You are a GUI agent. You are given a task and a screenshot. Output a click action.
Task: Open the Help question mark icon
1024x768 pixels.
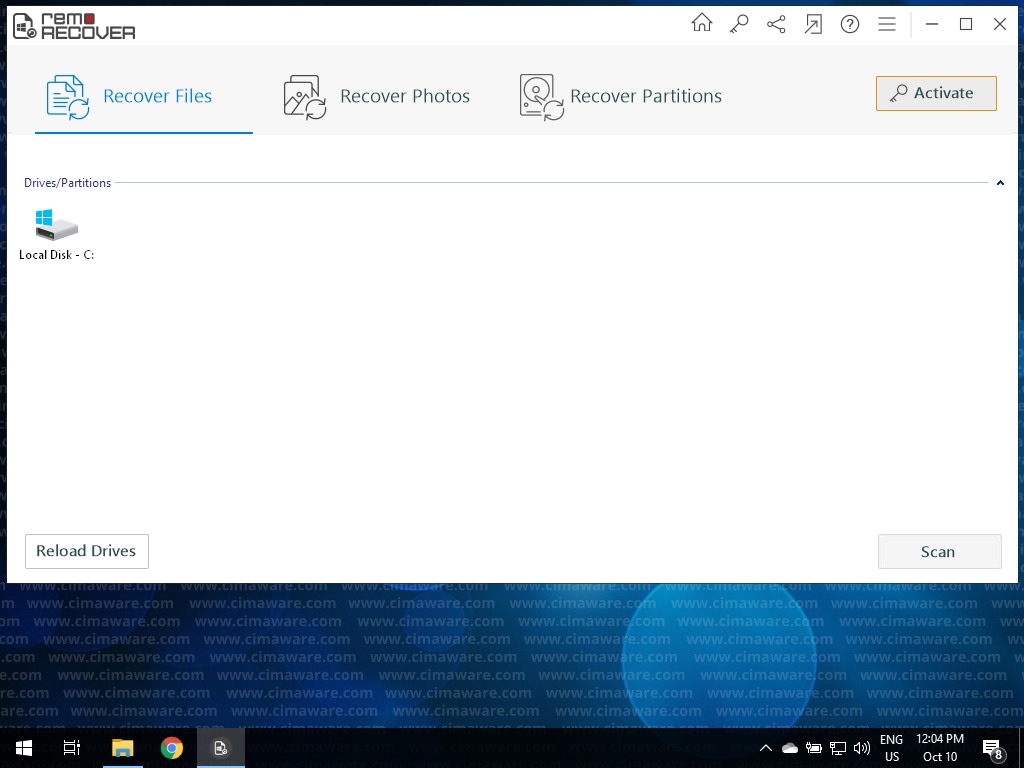(x=850, y=24)
